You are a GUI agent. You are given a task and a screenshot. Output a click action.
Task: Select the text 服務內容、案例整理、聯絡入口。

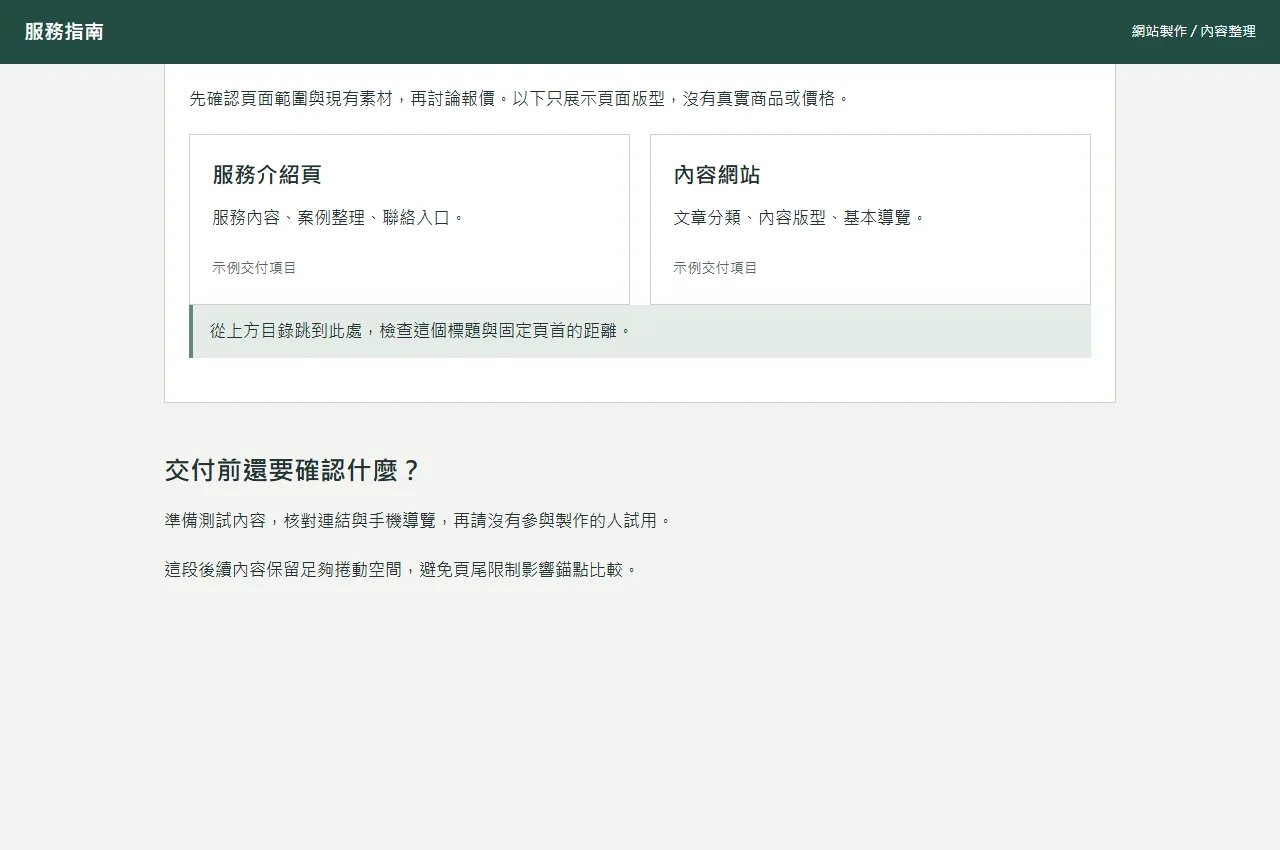point(340,218)
